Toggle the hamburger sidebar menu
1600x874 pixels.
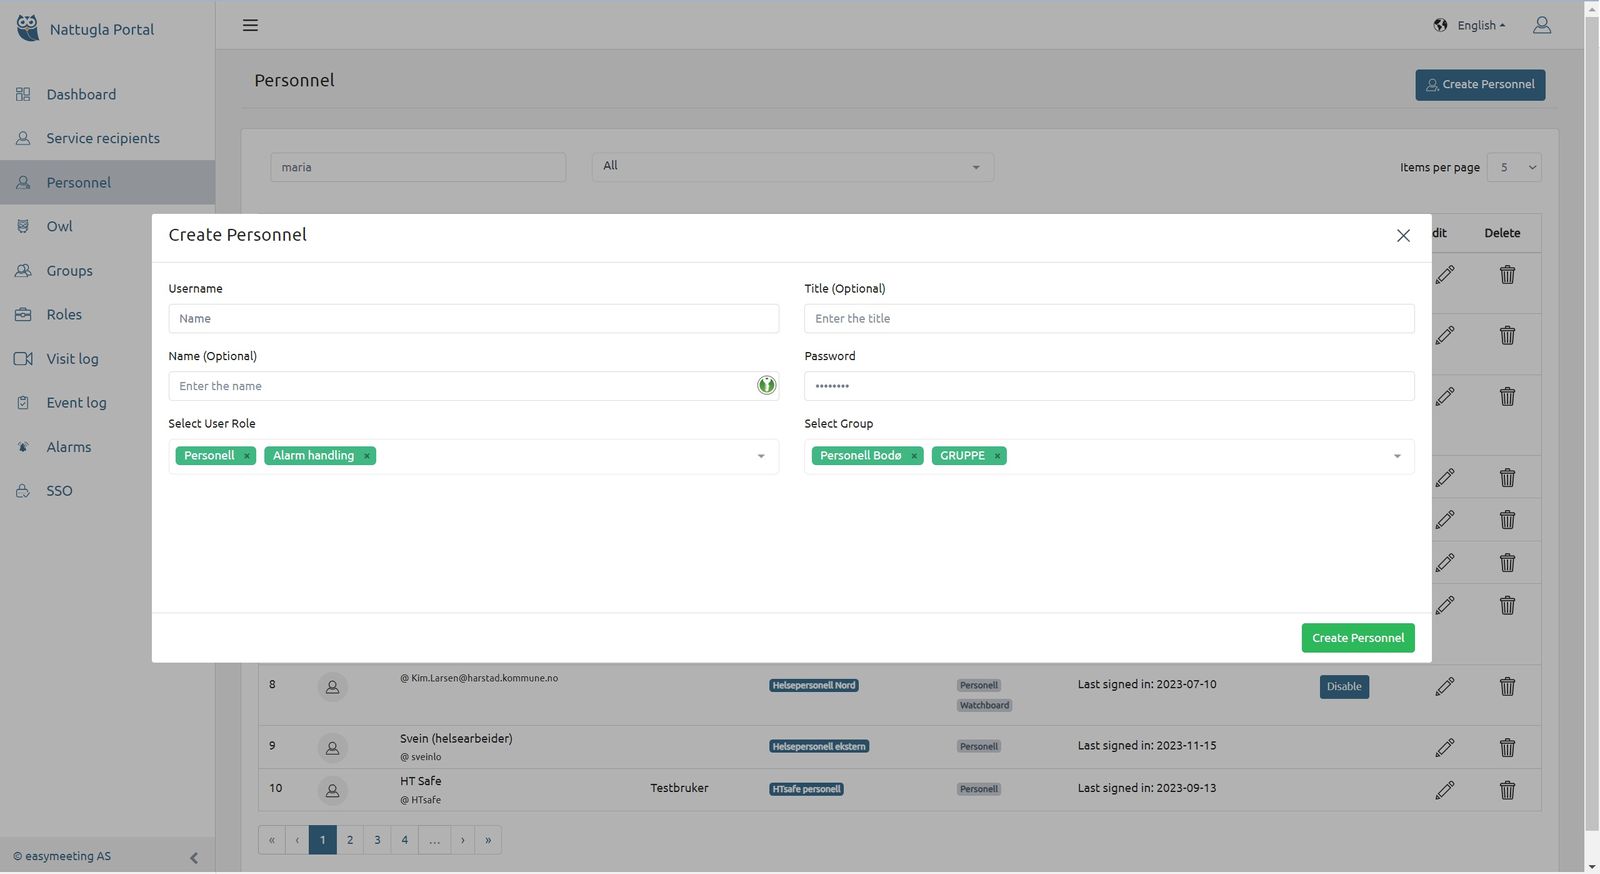pyautogui.click(x=250, y=25)
